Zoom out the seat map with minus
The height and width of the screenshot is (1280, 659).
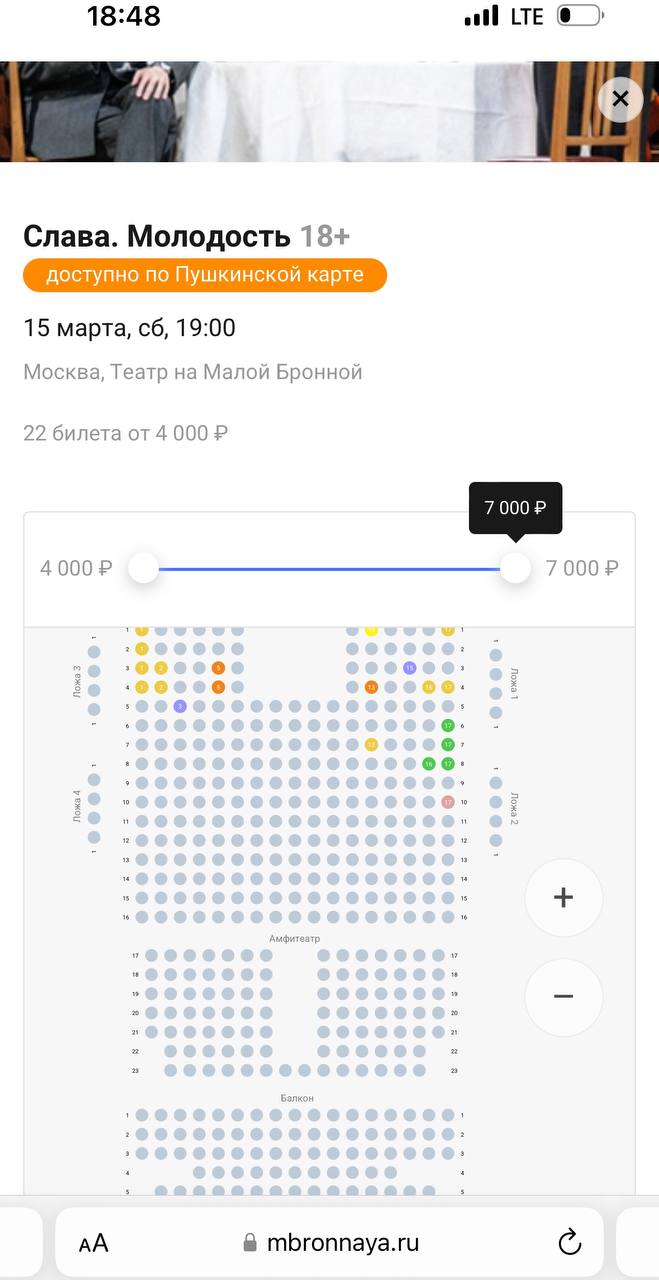click(x=563, y=996)
